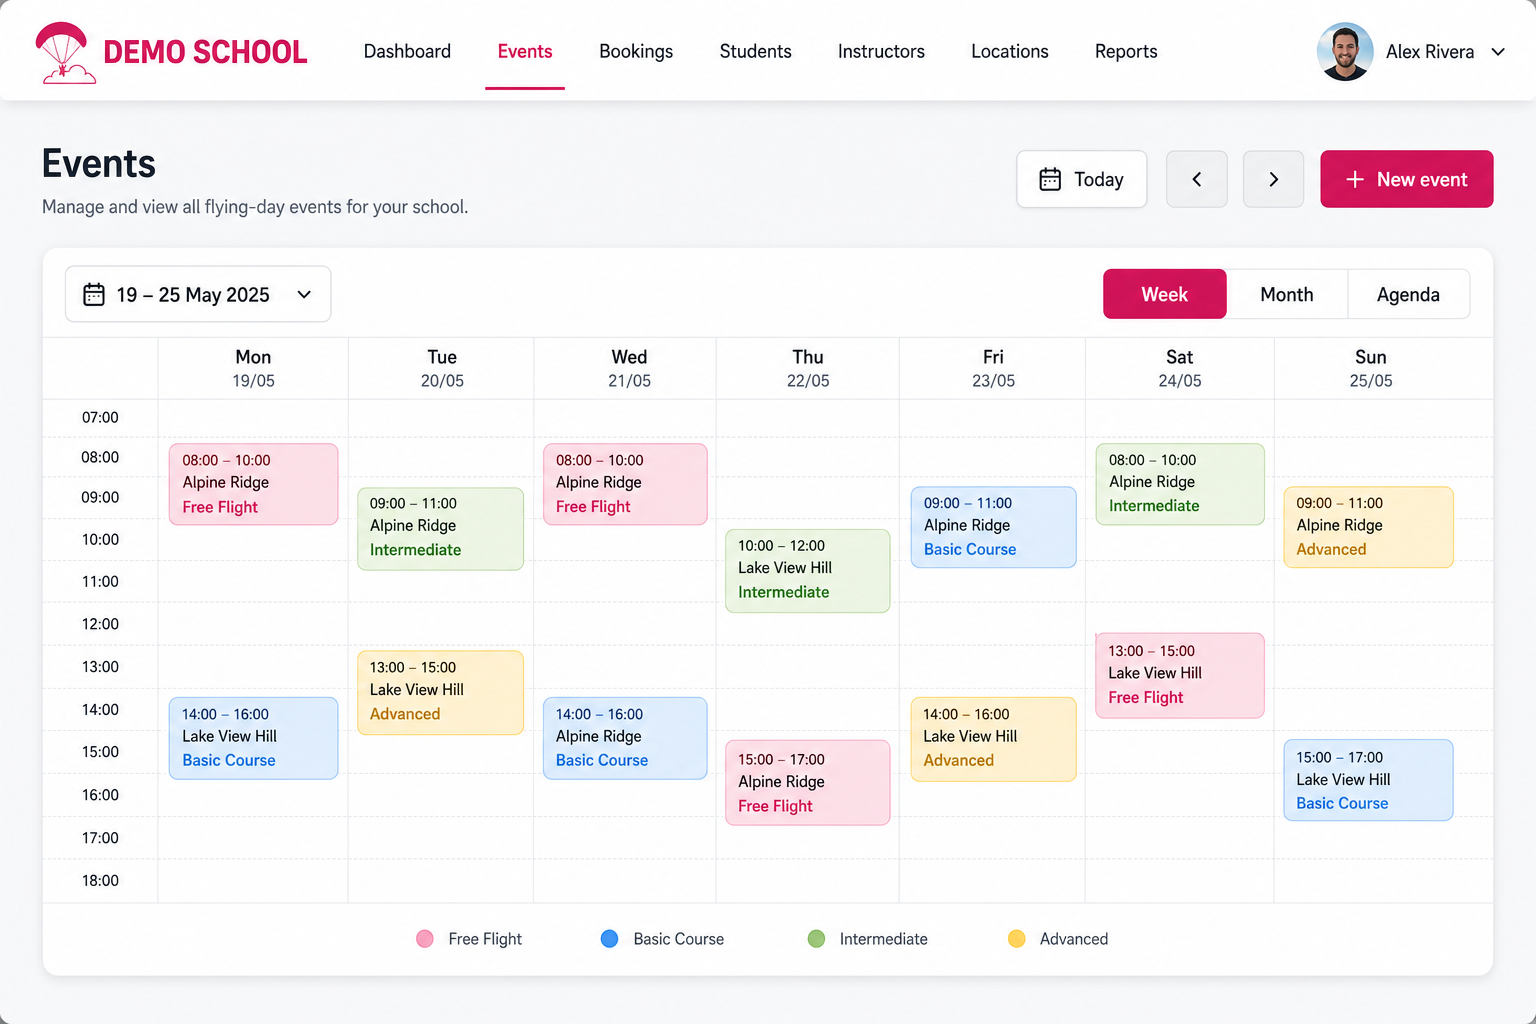The image size is (1536, 1024).
Task: Open Wednesday 08:00 Alpine Ridge Free Flight event
Action: pyautogui.click(x=625, y=484)
